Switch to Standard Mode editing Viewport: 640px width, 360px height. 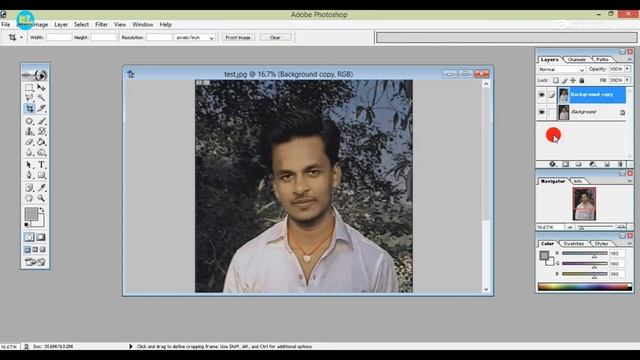pyautogui.click(x=29, y=237)
